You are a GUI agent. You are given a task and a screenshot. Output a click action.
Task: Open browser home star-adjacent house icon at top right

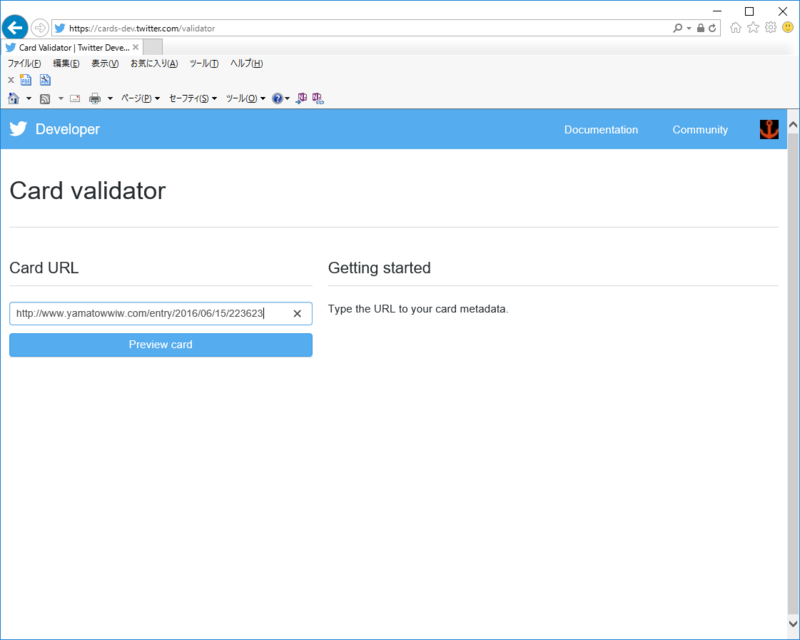click(x=735, y=28)
